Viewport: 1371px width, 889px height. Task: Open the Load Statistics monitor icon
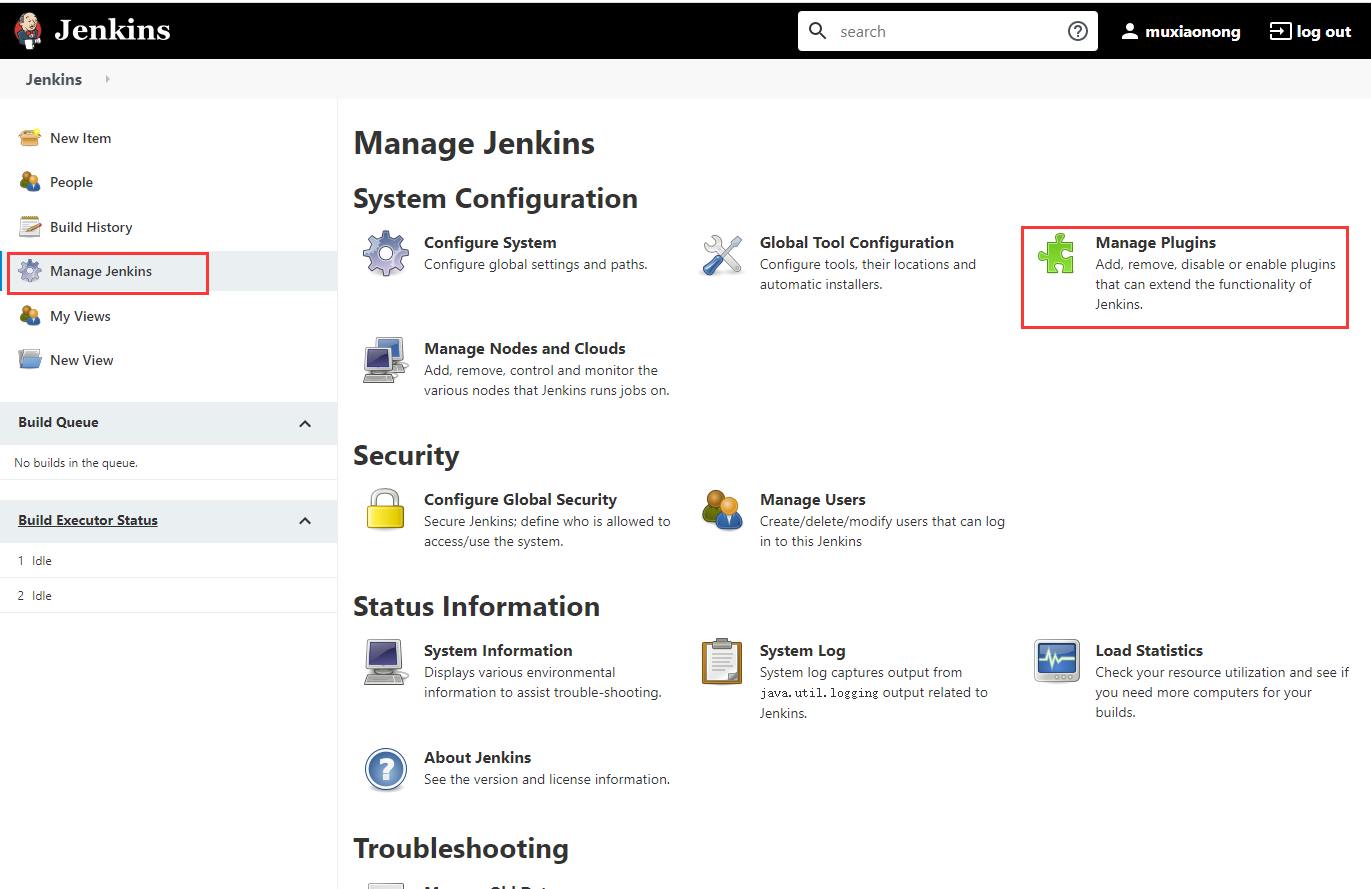[1057, 661]
